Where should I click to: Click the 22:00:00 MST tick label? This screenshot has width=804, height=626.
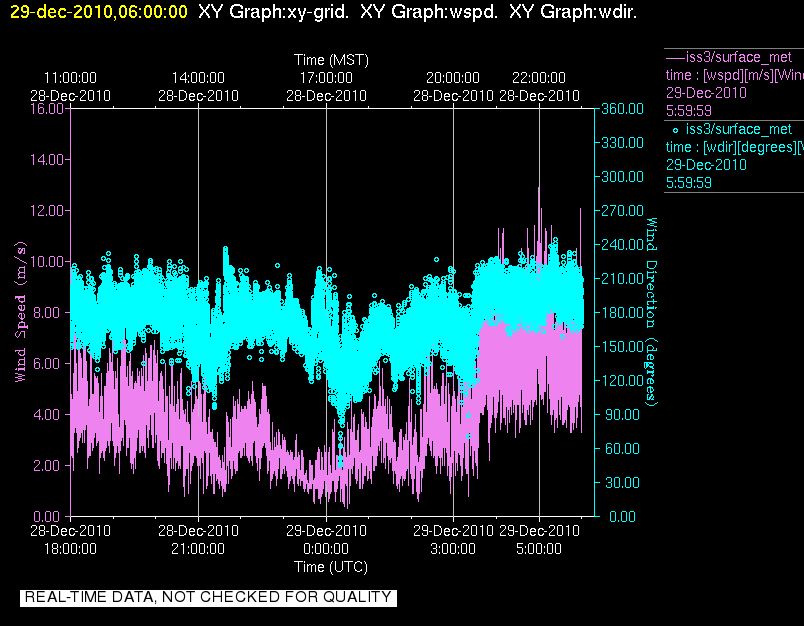point(539,78)
